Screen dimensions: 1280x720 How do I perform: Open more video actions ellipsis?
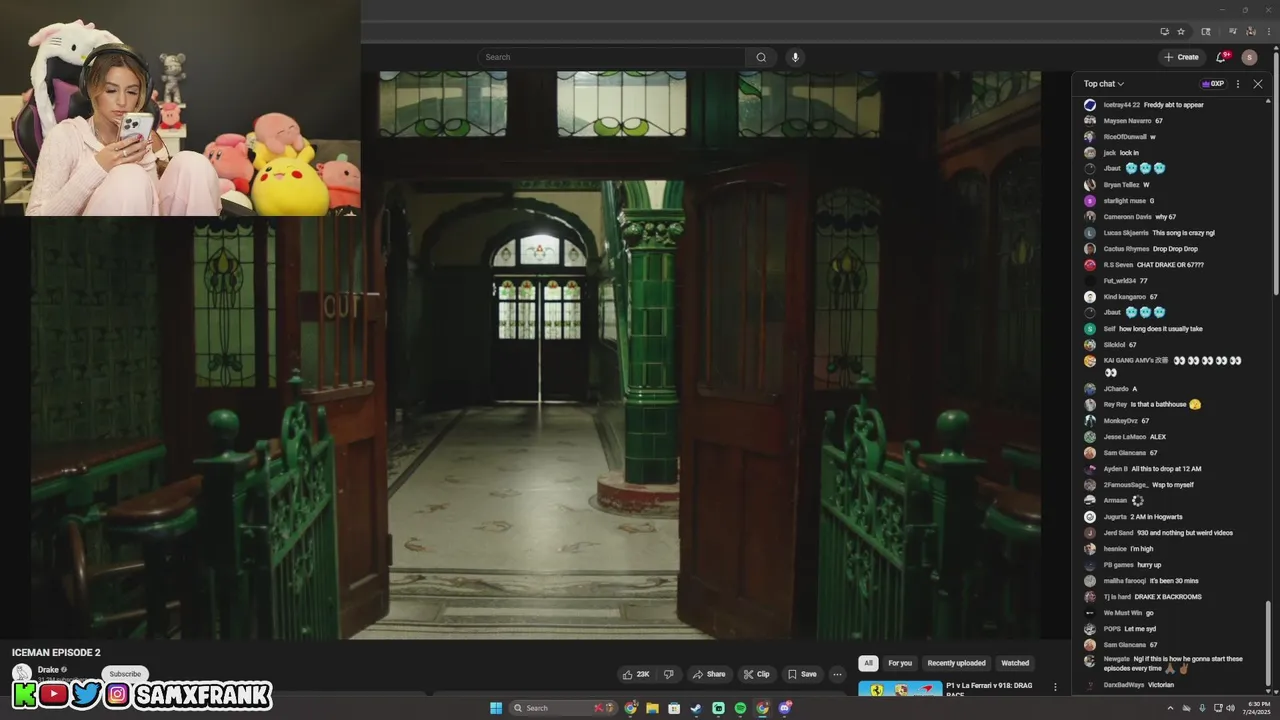point(837,674)
